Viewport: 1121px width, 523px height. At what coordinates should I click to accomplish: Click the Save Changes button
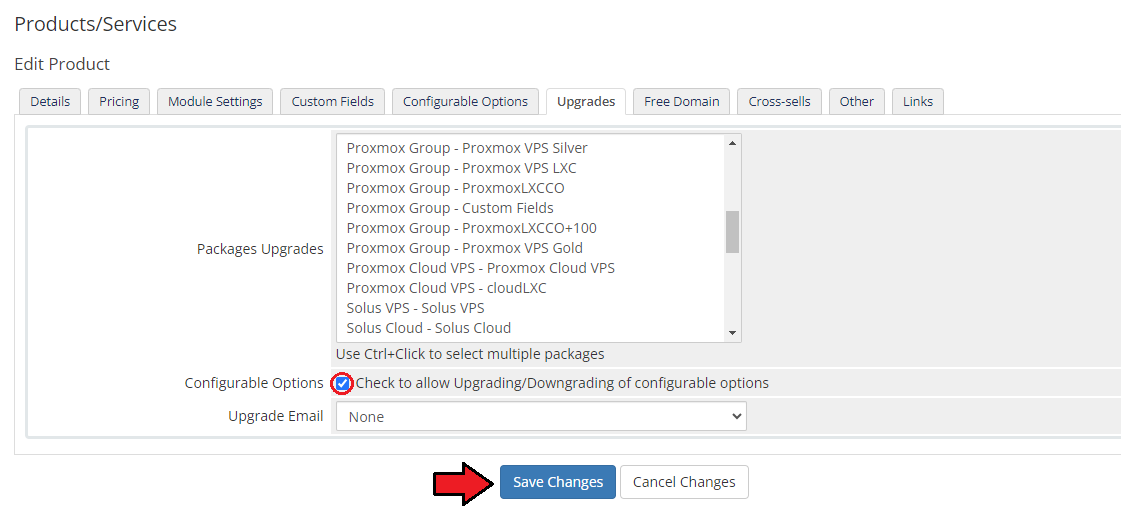coord(558,482)
